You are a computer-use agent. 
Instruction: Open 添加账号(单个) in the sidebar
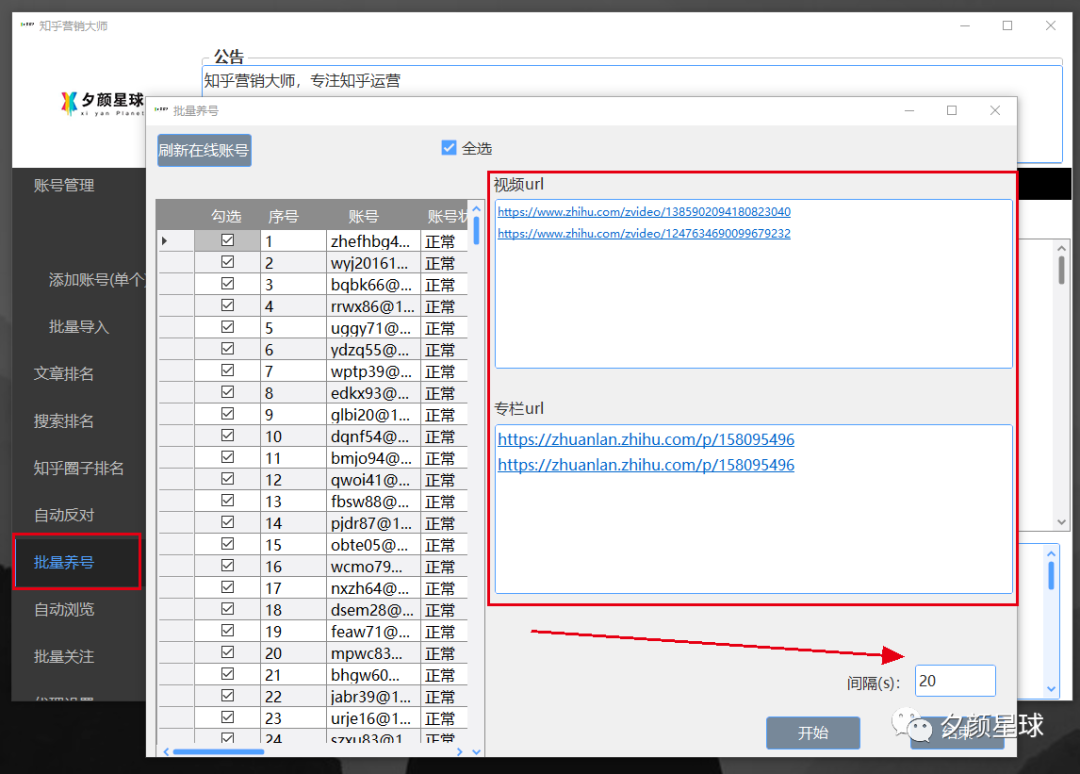coord(96,280)
